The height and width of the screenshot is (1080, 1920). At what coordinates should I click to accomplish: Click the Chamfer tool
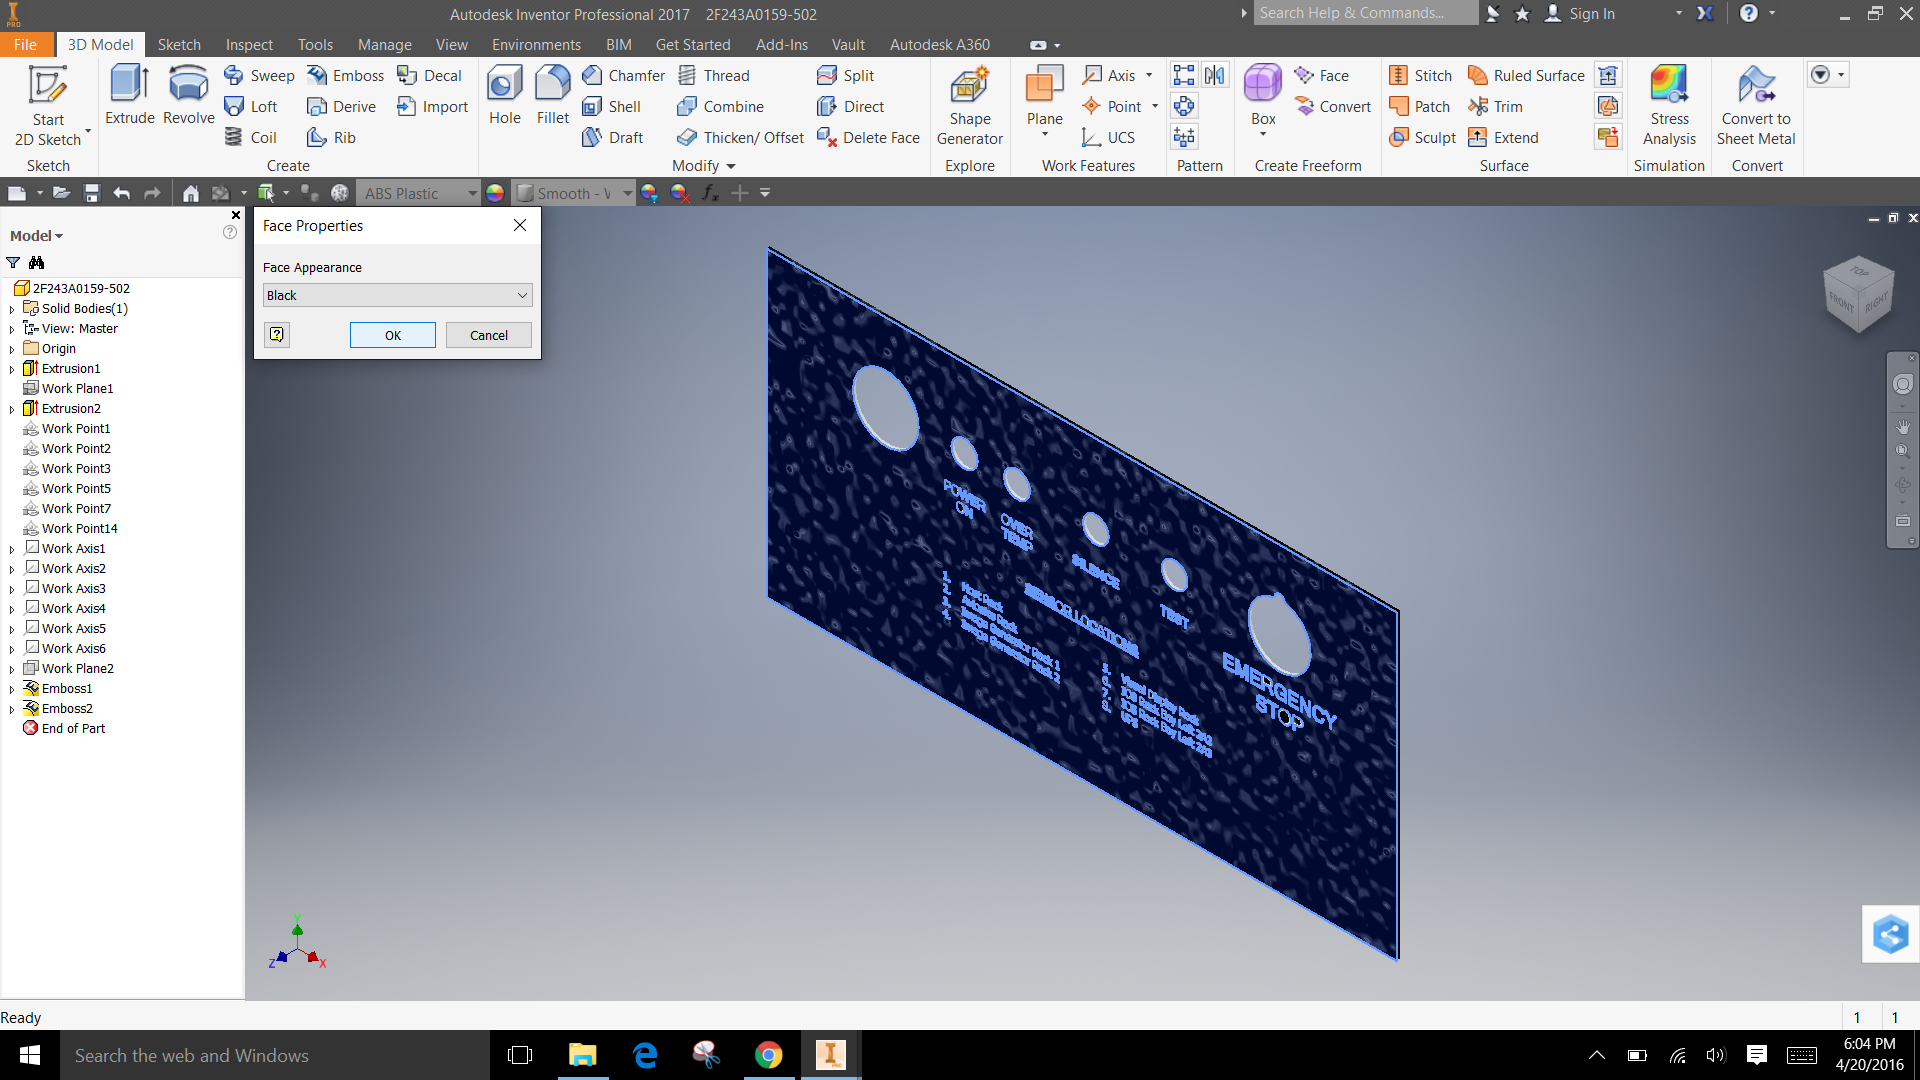click(623, 75)
